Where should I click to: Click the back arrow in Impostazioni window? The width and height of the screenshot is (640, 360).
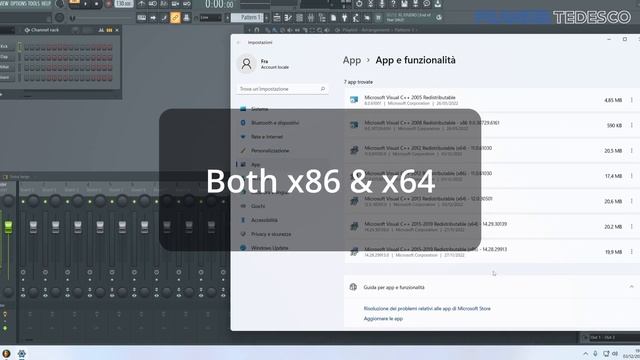tap(238, 42)
